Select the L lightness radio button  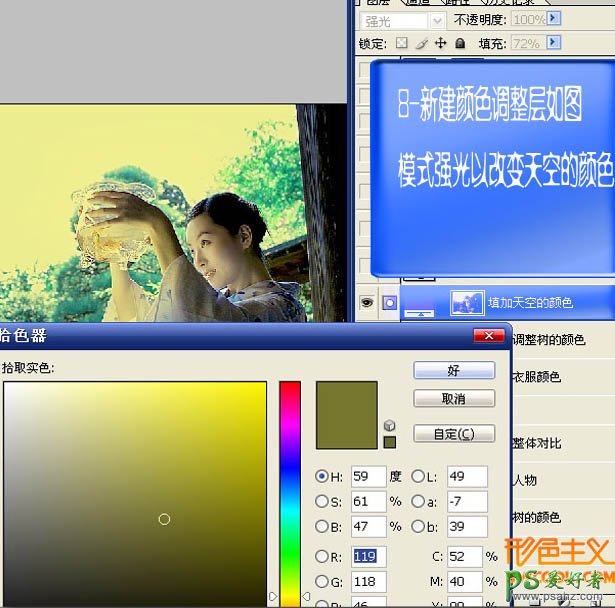tap(418, 477)
